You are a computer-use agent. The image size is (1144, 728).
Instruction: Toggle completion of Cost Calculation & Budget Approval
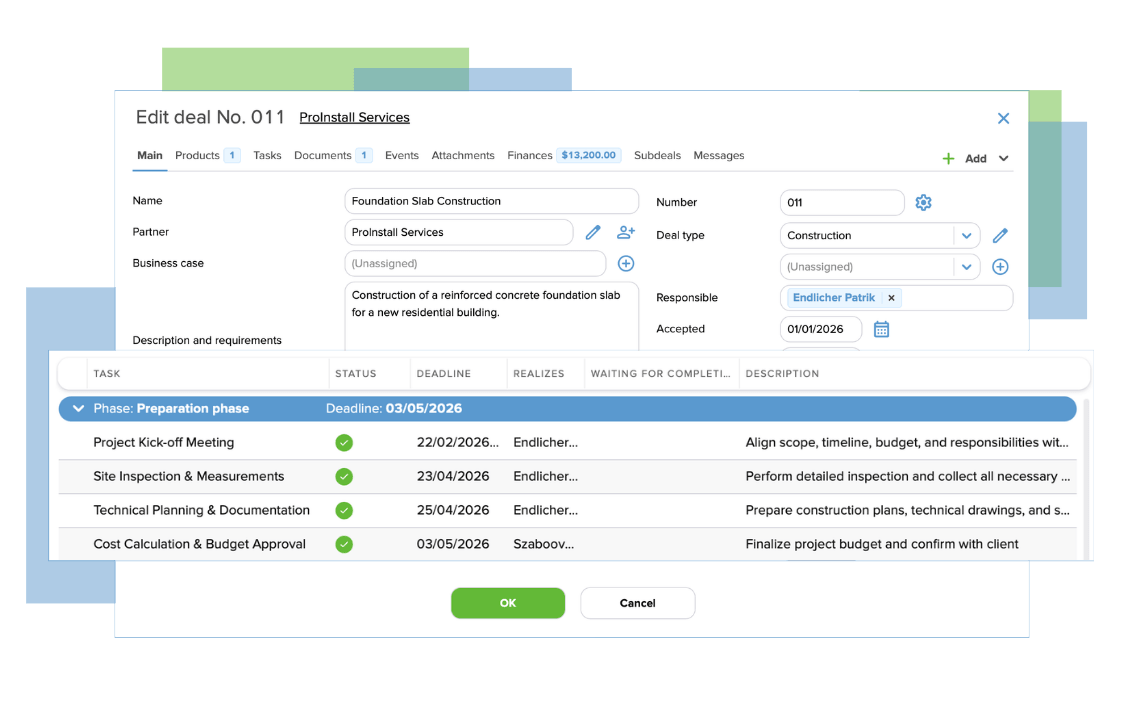tap(344, 544)
